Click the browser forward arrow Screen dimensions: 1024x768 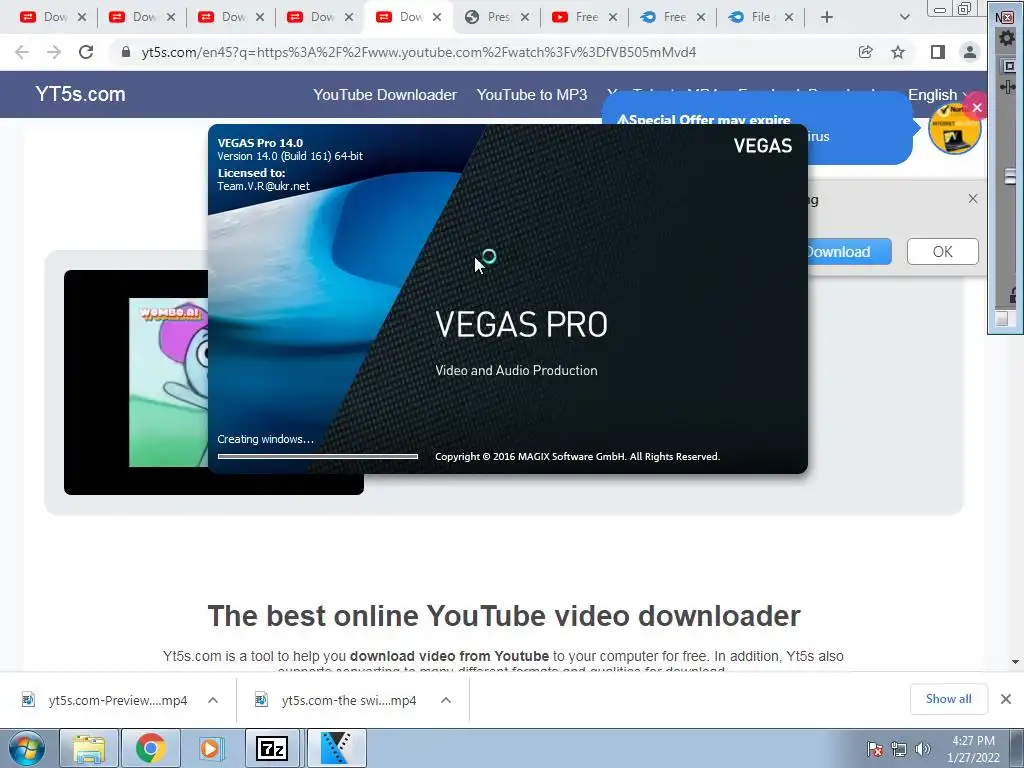(x=54, y=52)
